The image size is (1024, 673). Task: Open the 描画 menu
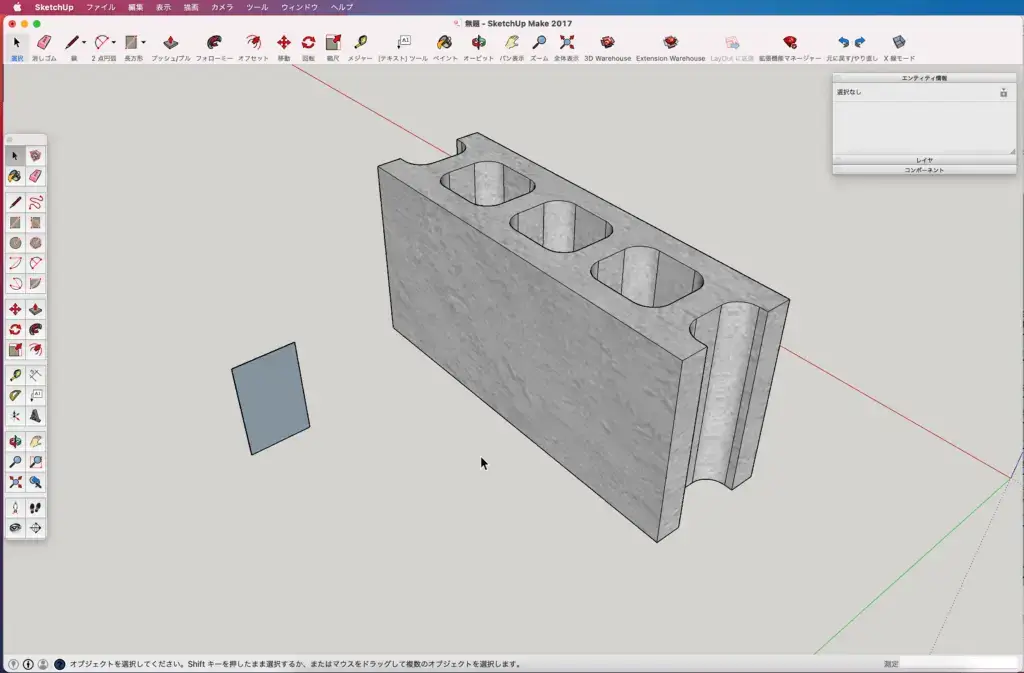pos(191,7)
